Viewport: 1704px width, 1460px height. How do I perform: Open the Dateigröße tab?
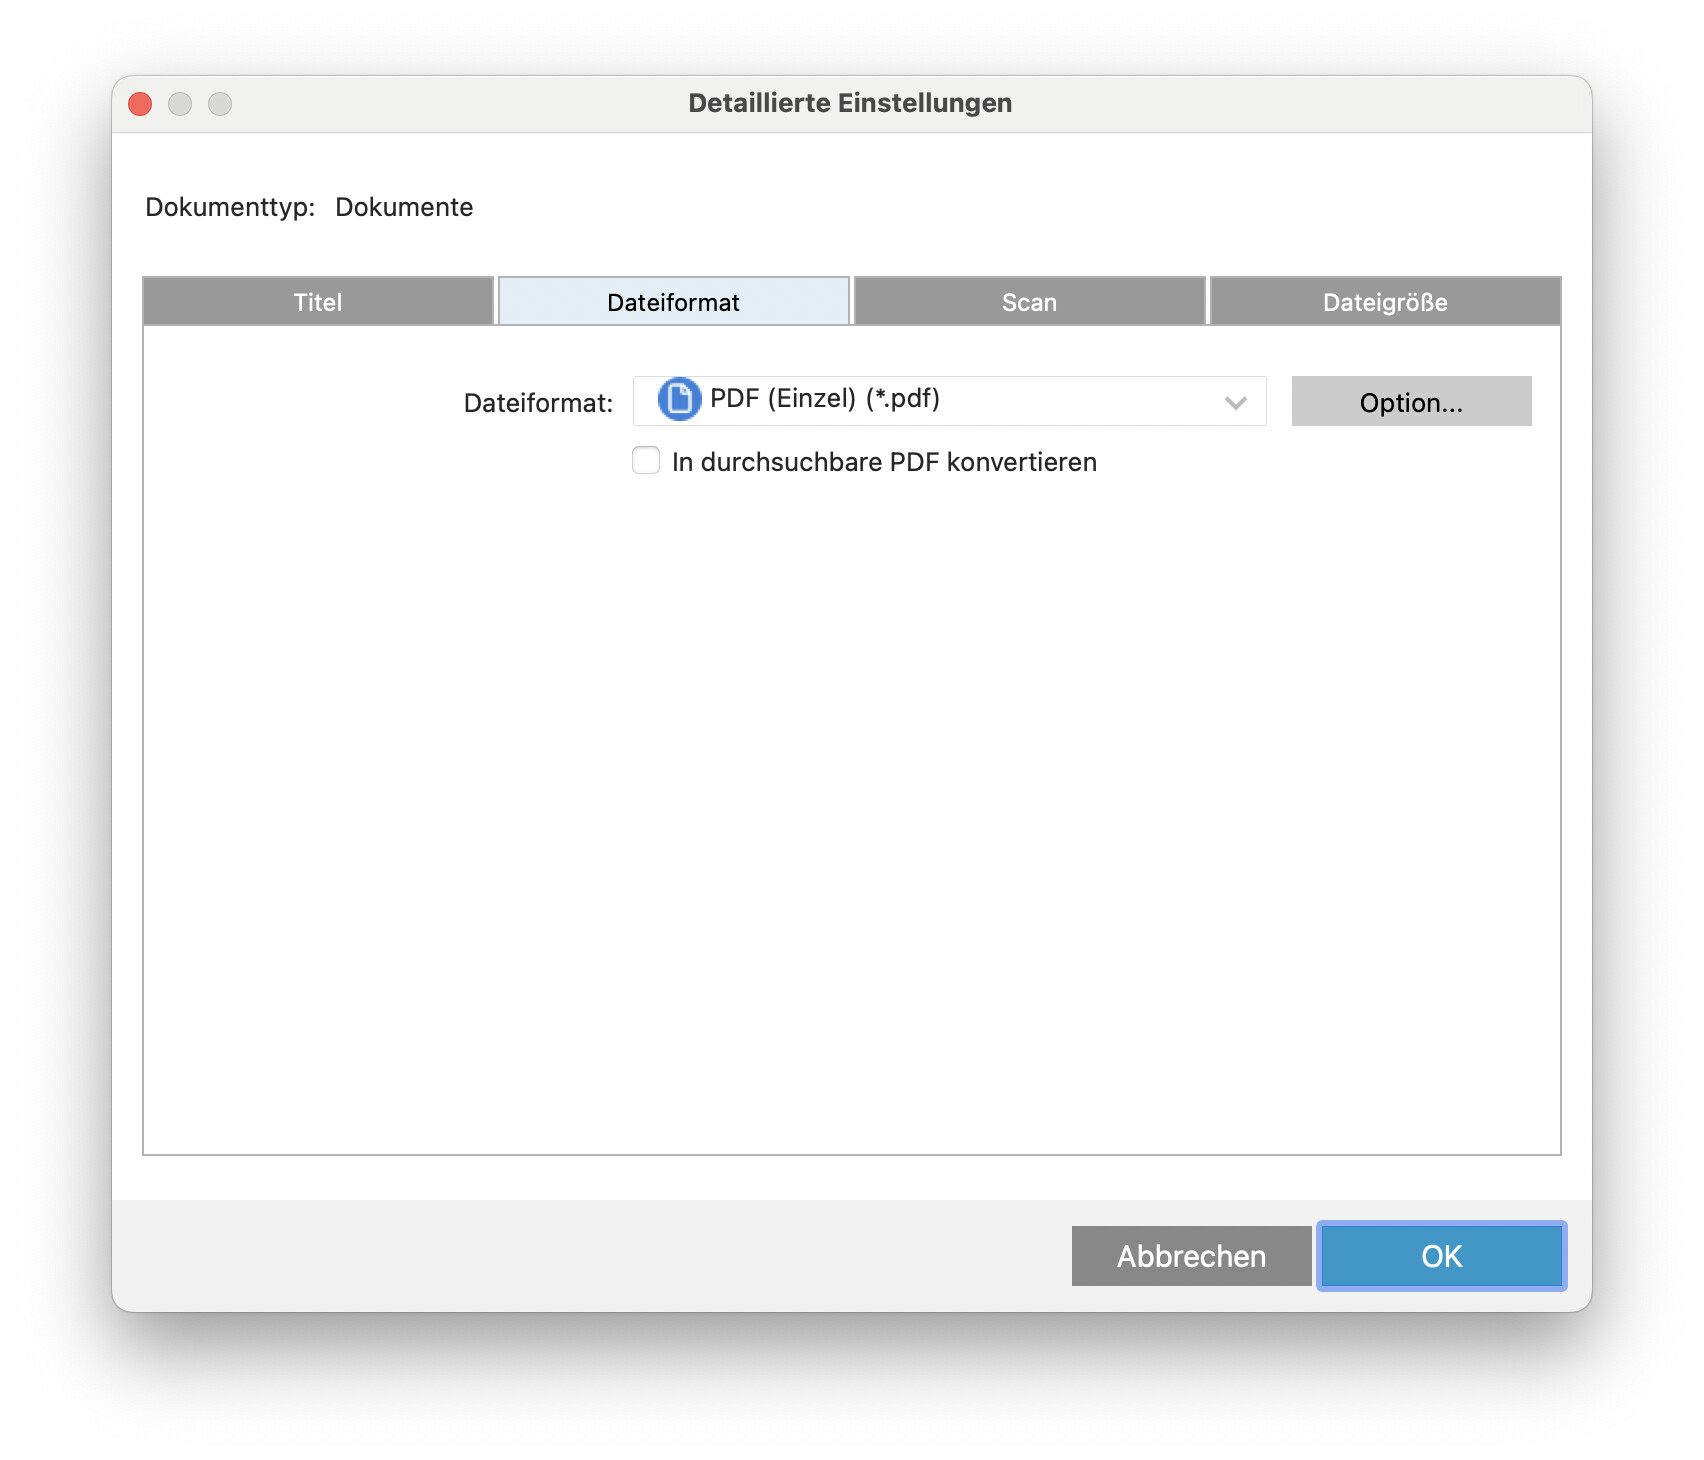pos(1385,302)
